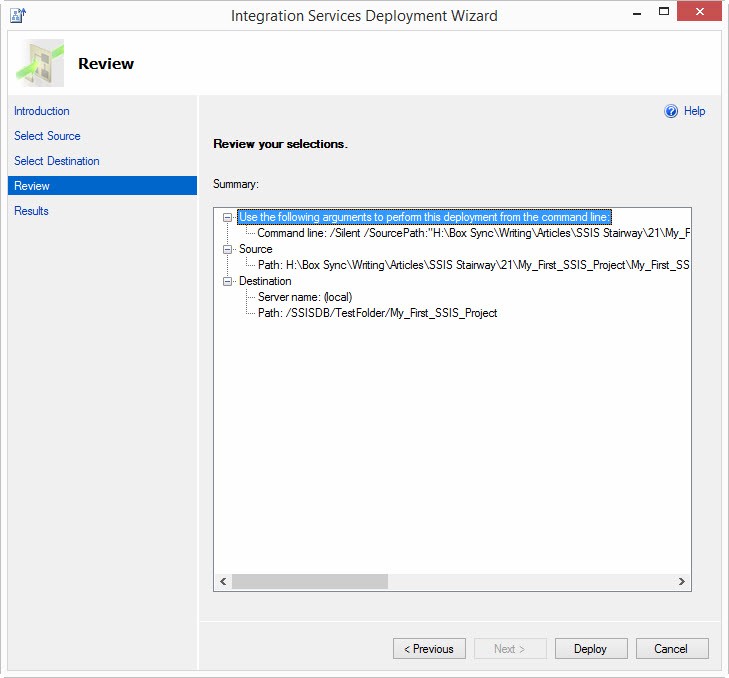Viewport: 729px width, 678px height.
Task: Collapse the Source tree node
Action: point(228,249)
